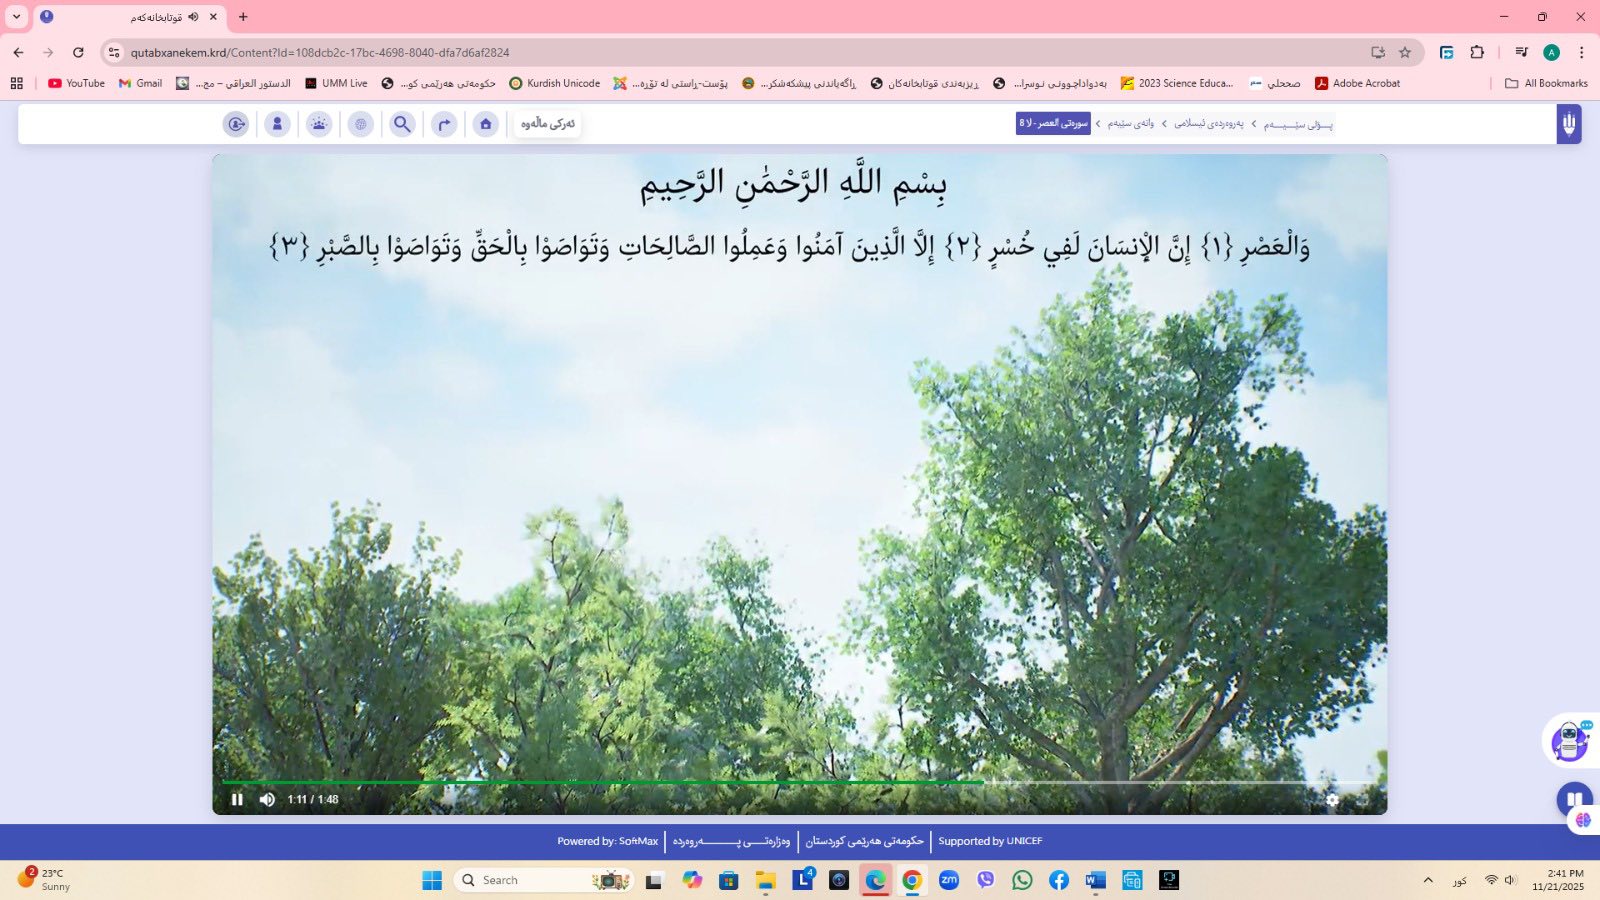Open the tab search dropdown arrow
This screenshot has height=900, width=1600.
click(x=16, y=16)
